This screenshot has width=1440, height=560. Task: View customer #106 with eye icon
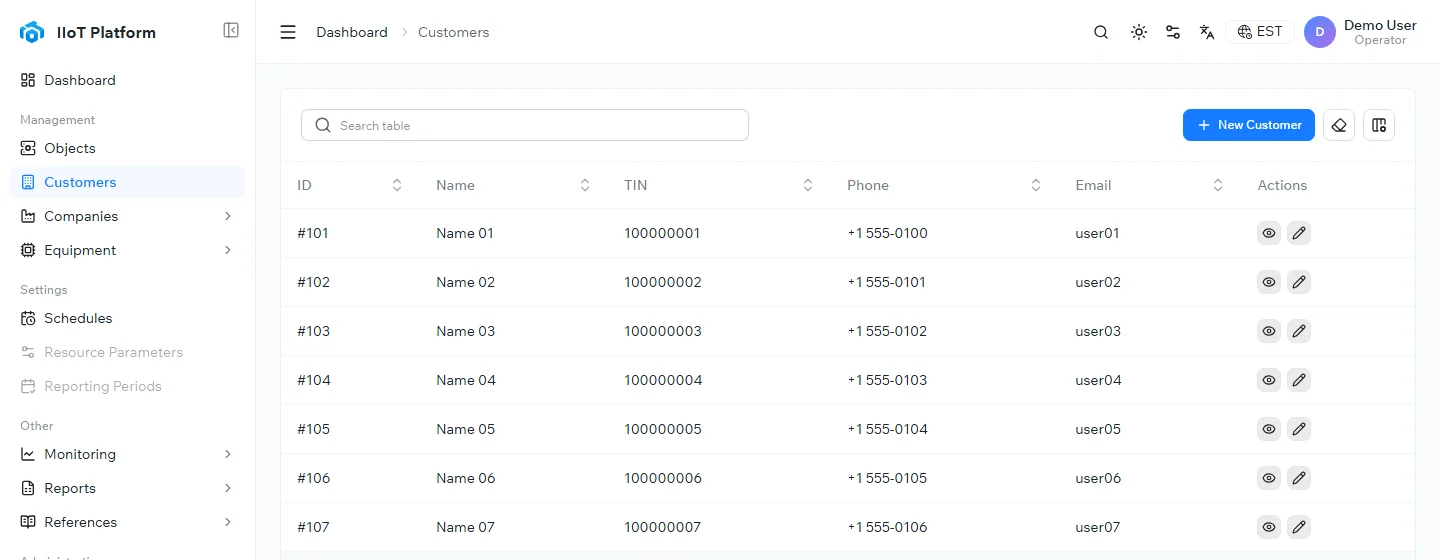click(x=1269, y=478)
